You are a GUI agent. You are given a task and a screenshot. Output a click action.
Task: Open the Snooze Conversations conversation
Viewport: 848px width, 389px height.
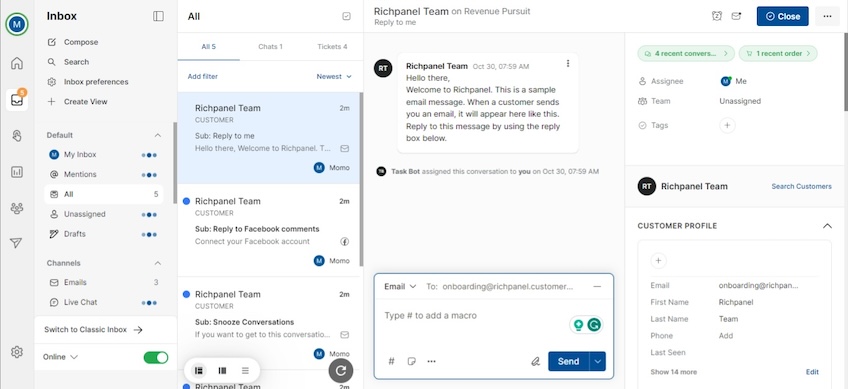click(269, 324)
